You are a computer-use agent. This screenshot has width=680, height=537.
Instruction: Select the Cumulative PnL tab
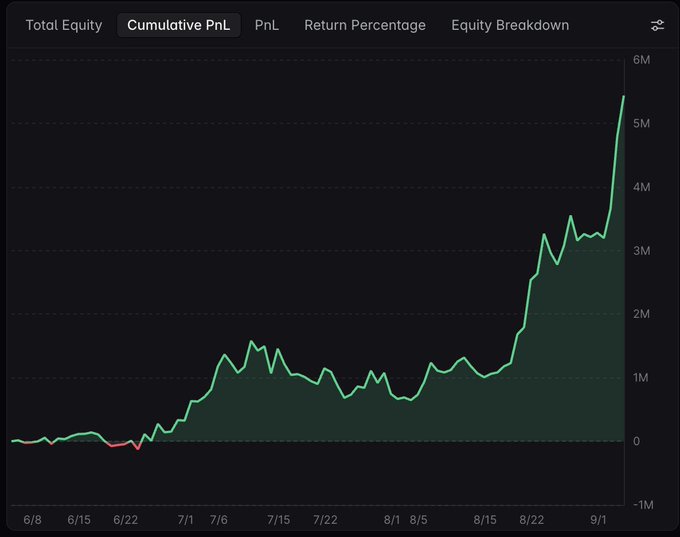click(179, 25)
